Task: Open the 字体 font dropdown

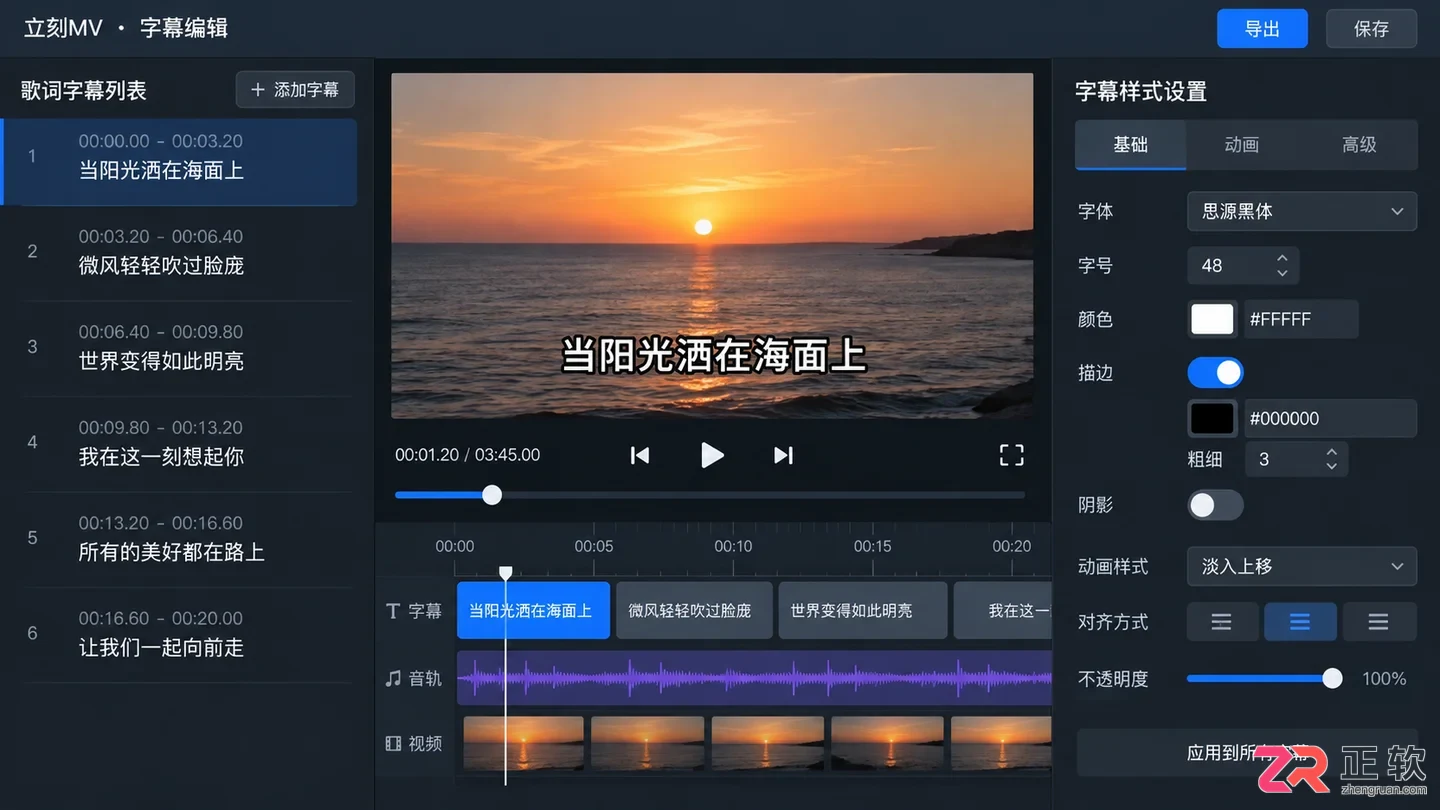Action: 1302,211
